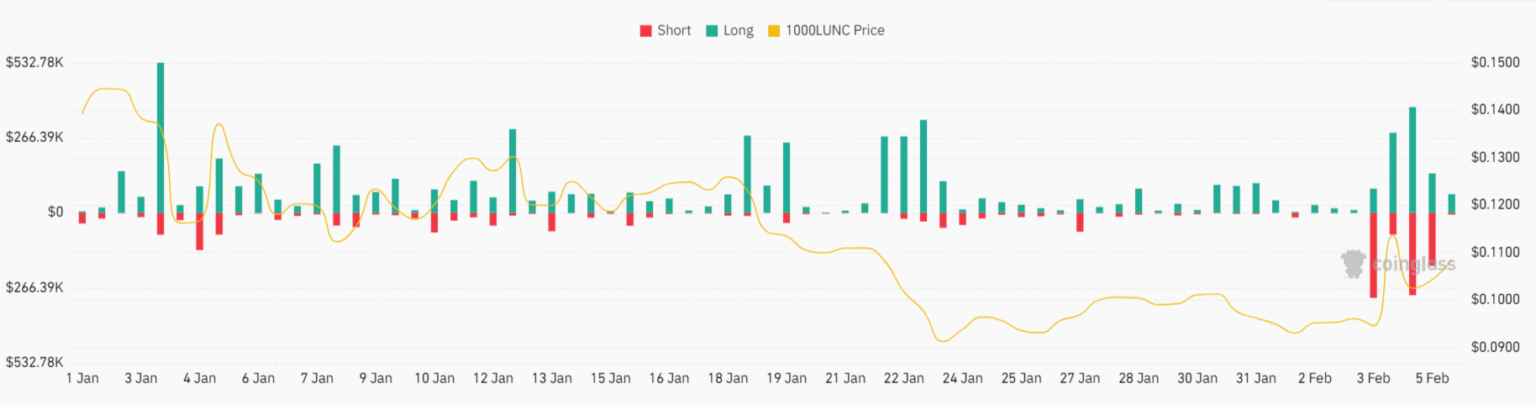Click the top $532.78K axis label
Viewport: 1536px width, 405px height.
[x=35, y=63]
